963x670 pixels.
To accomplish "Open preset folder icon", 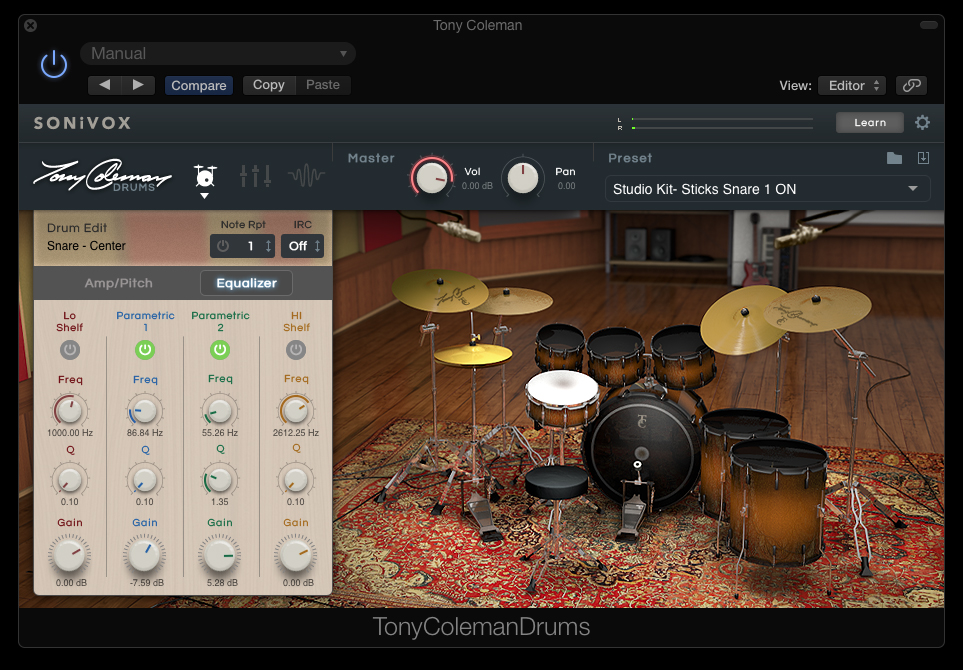I will coord(894,158).
